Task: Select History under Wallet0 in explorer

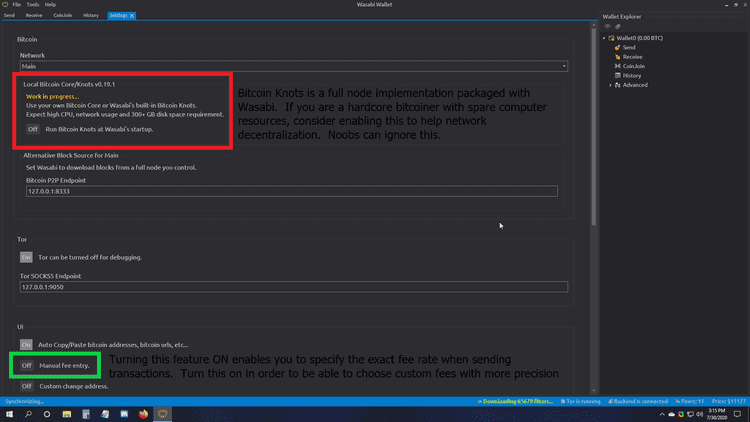Action: [x=632, y=76]
